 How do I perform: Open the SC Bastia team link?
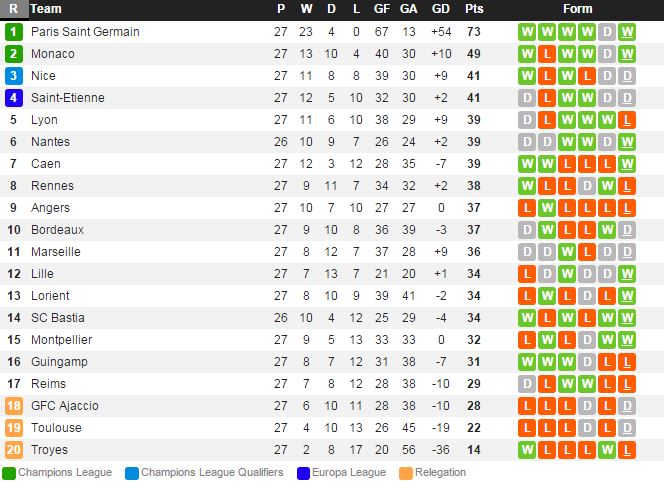click(58, 318)
